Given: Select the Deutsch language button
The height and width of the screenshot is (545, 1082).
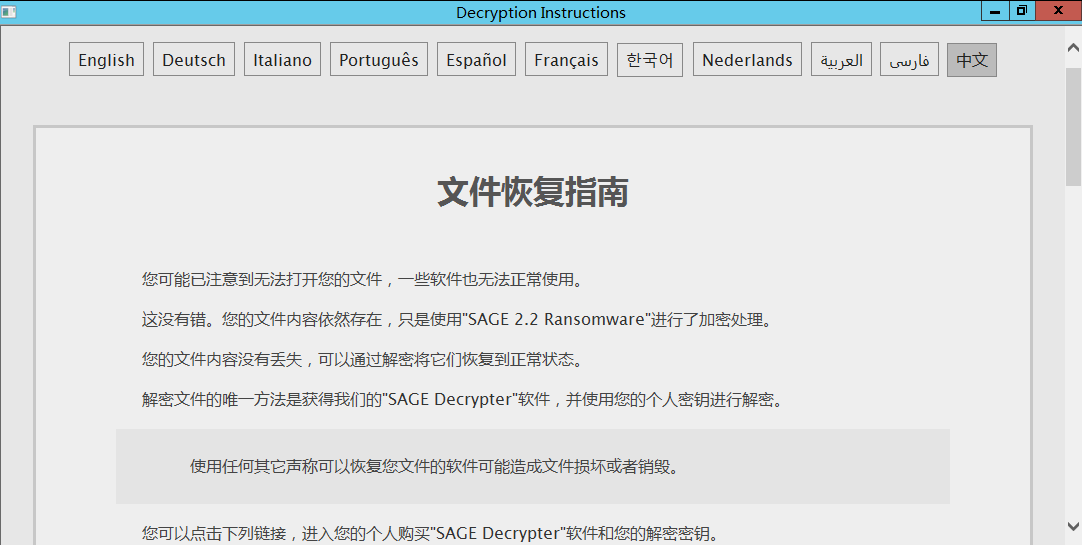Looking at the screenshot, I should tap(194, 60).
